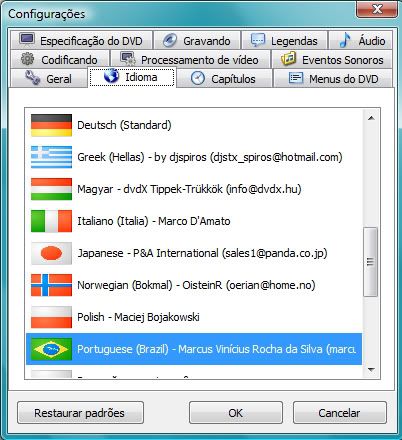The height and width of the screenshot is (440, 402).
Task: Open the Legendas tab
Action: point(284,40)
